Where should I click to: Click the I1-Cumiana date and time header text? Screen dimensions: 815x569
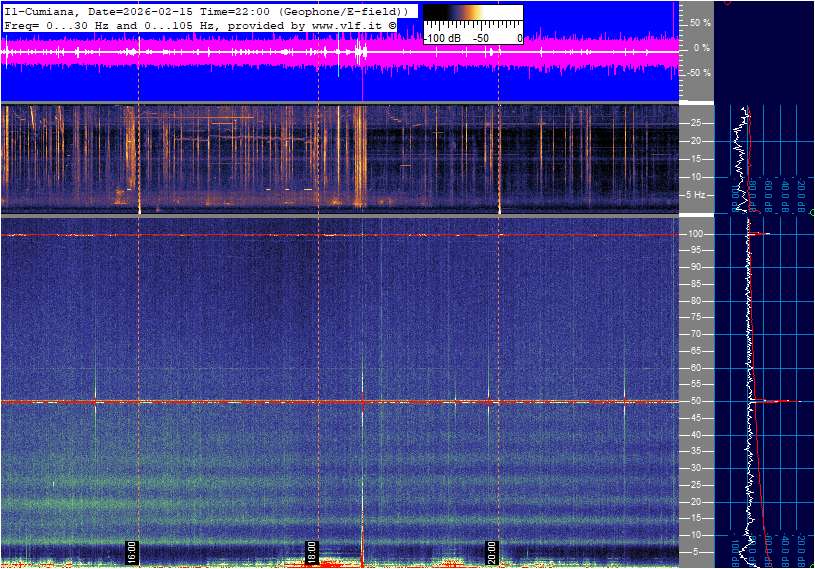tap(205, 10)
